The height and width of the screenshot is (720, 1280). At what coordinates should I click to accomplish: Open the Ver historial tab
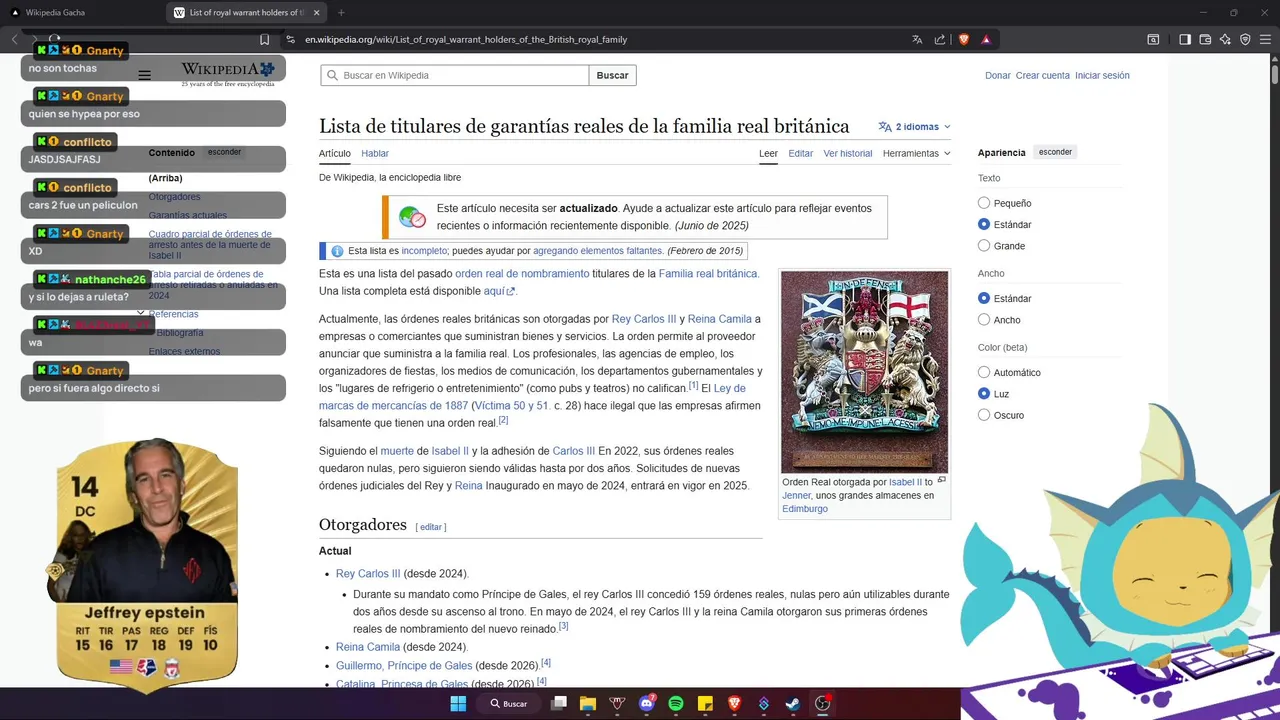click(848, 153)
